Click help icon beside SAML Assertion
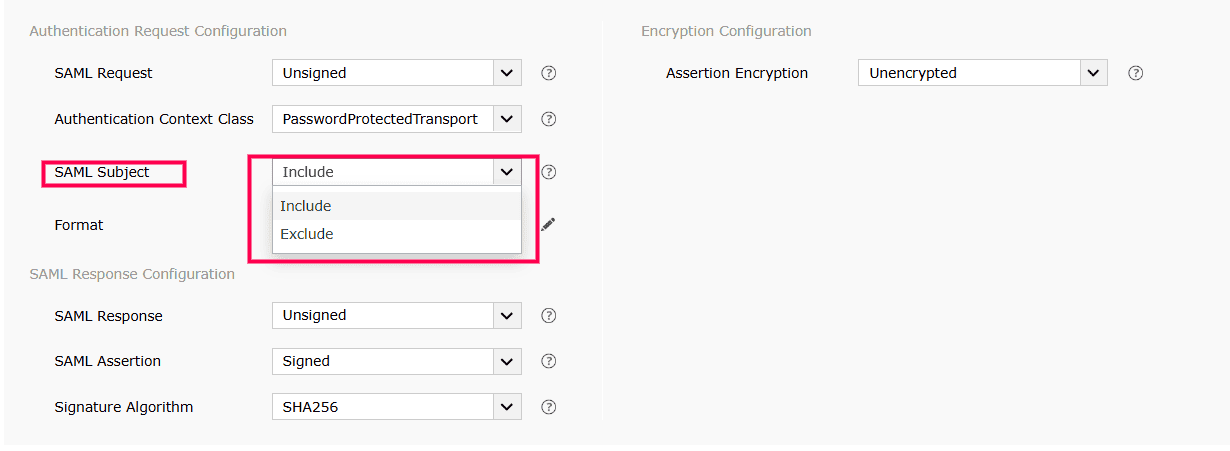 click(x=548, y=361)
